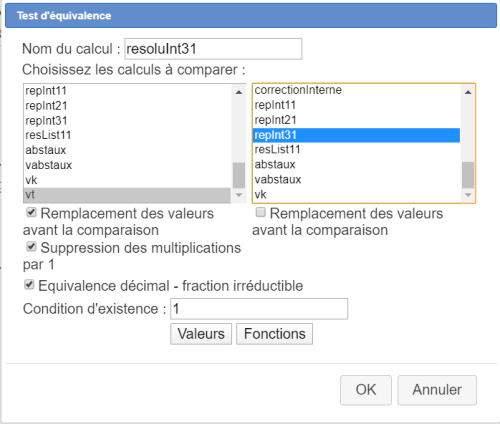
Task: Select vt in the left list
Action: (127, 195)
